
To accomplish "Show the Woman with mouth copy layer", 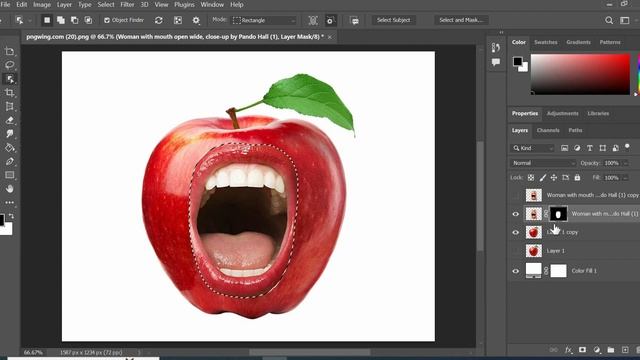I will [x=516, y=195].
